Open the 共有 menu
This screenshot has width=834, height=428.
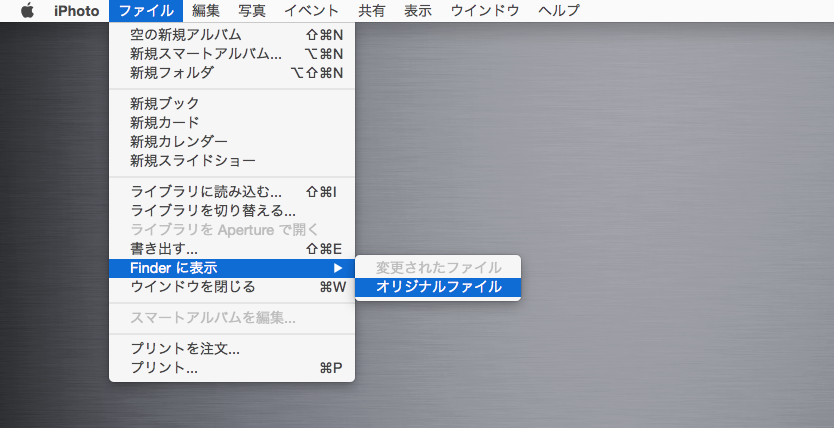(371, 11)
